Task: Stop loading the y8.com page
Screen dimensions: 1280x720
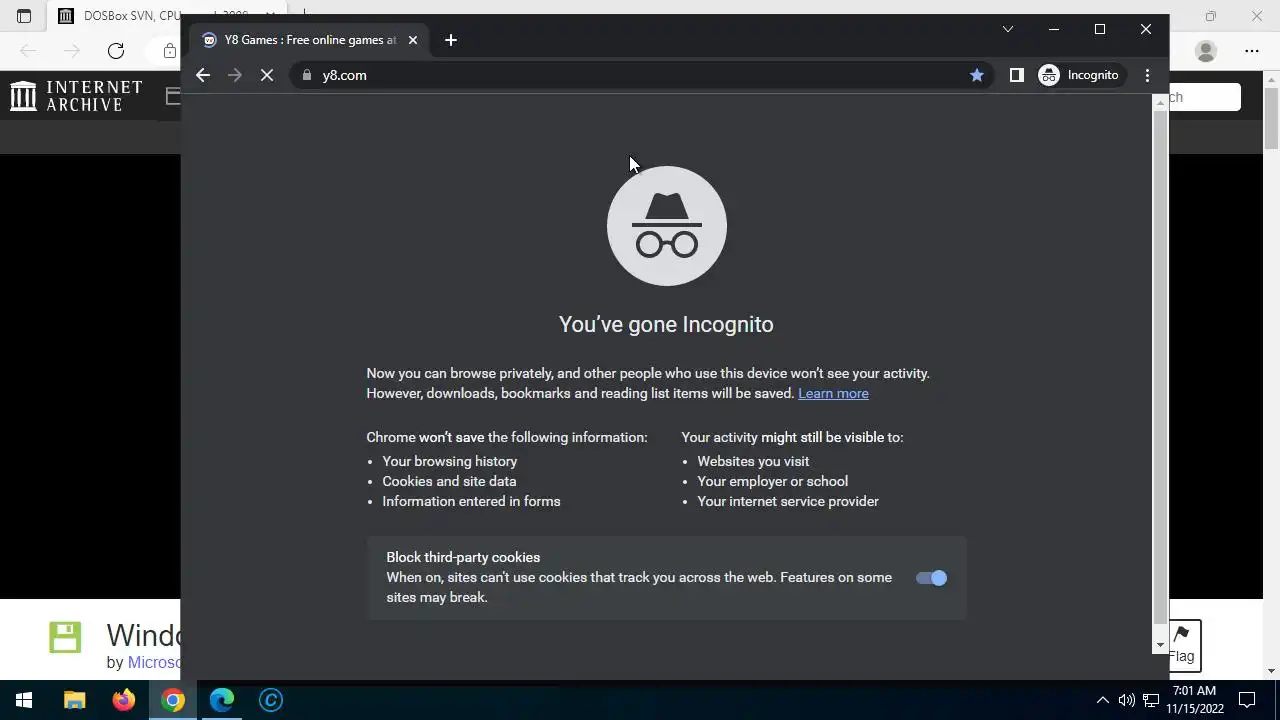Action: tap(267, 75)
